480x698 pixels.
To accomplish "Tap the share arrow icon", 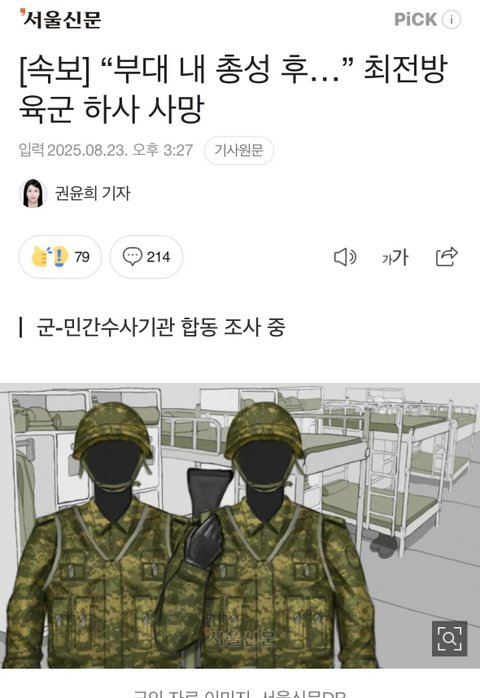I will 447,257.
